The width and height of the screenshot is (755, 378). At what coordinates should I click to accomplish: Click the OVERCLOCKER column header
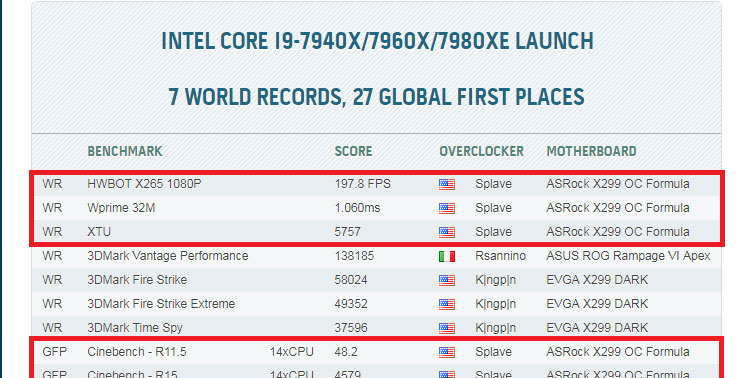482,151
